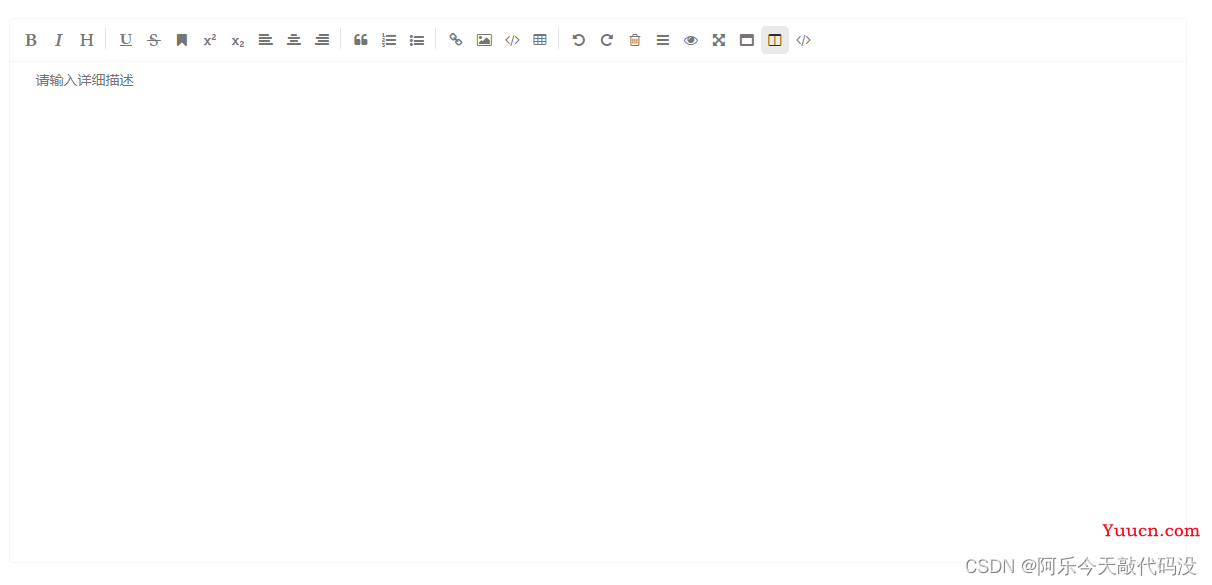Insert a table

click(x=540, y=40)
